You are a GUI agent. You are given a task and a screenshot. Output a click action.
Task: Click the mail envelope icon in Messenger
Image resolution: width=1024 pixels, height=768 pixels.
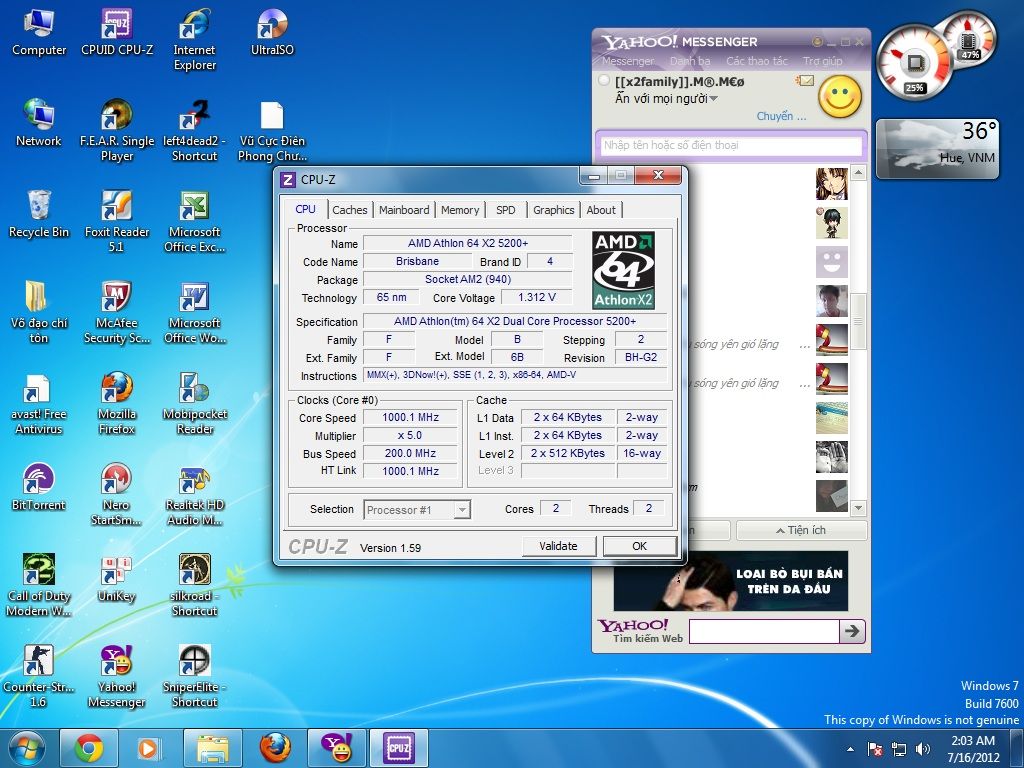(x=805, y=80)
